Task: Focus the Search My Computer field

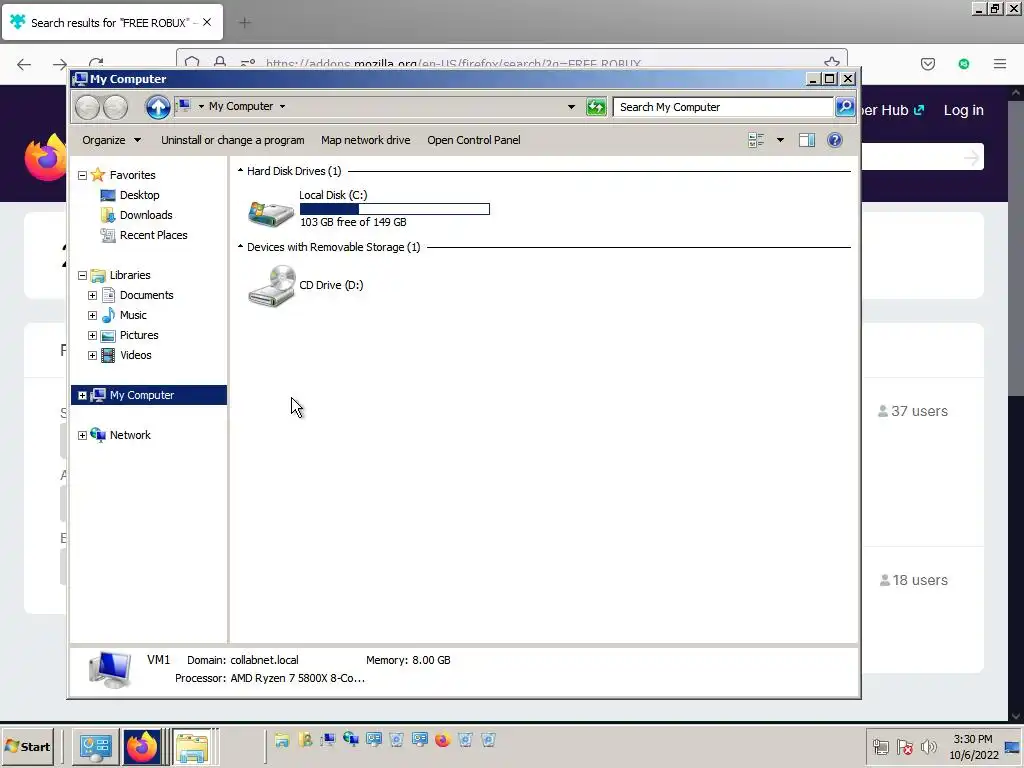Action: tap(724, 107)
